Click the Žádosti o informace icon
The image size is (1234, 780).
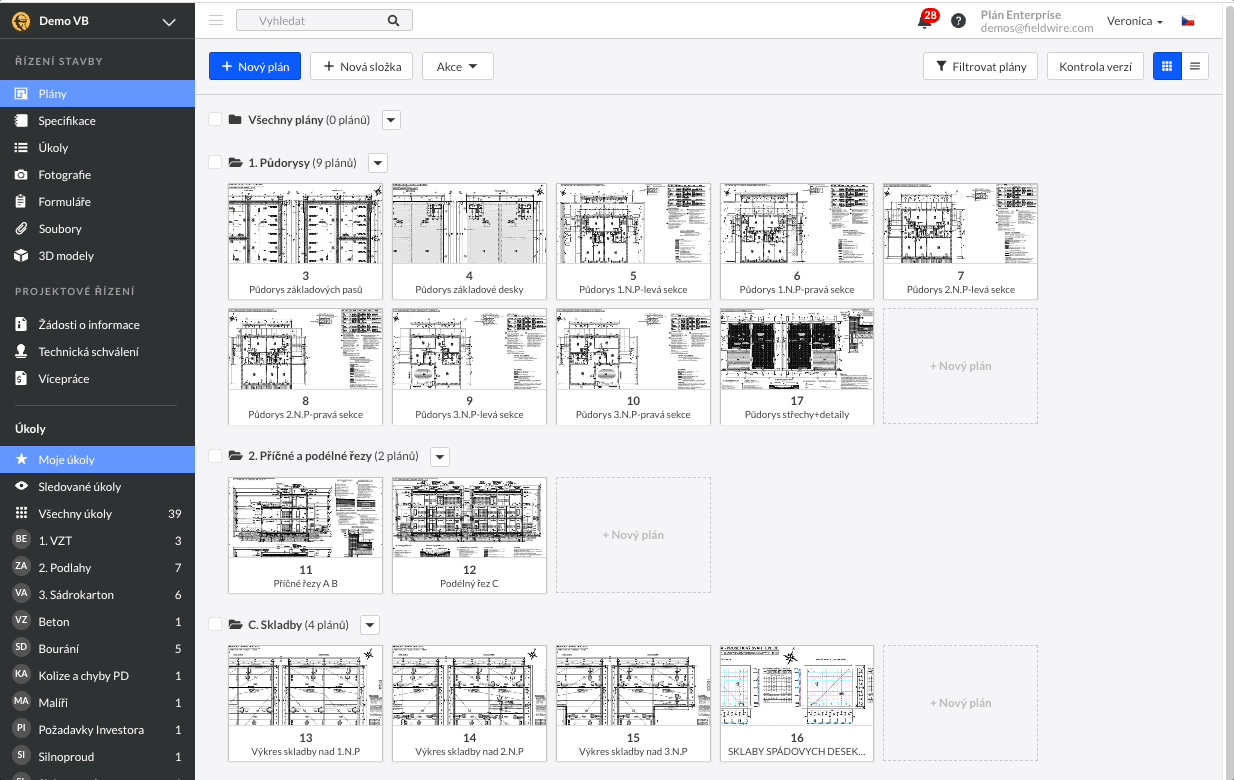point(20,325)
